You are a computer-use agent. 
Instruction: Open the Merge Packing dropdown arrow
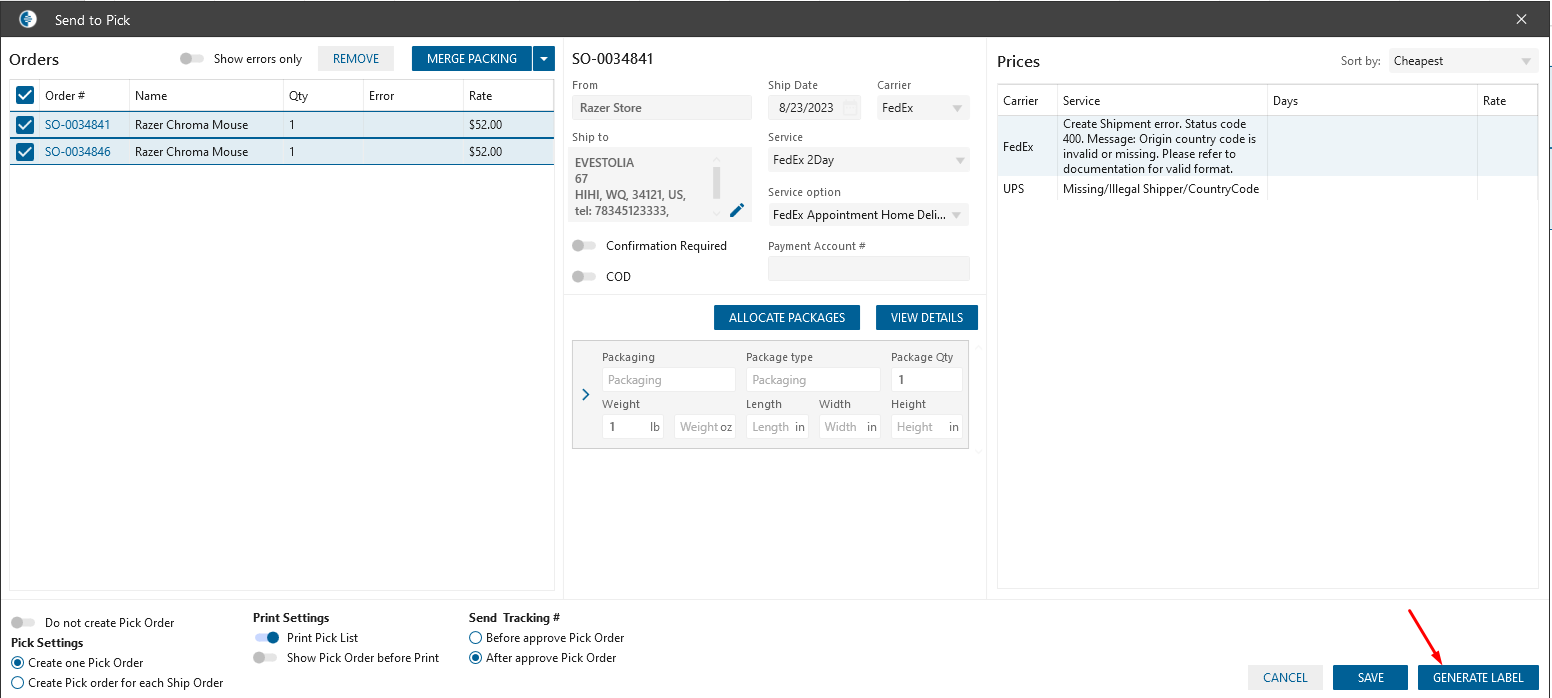click(x=543, y=59)
